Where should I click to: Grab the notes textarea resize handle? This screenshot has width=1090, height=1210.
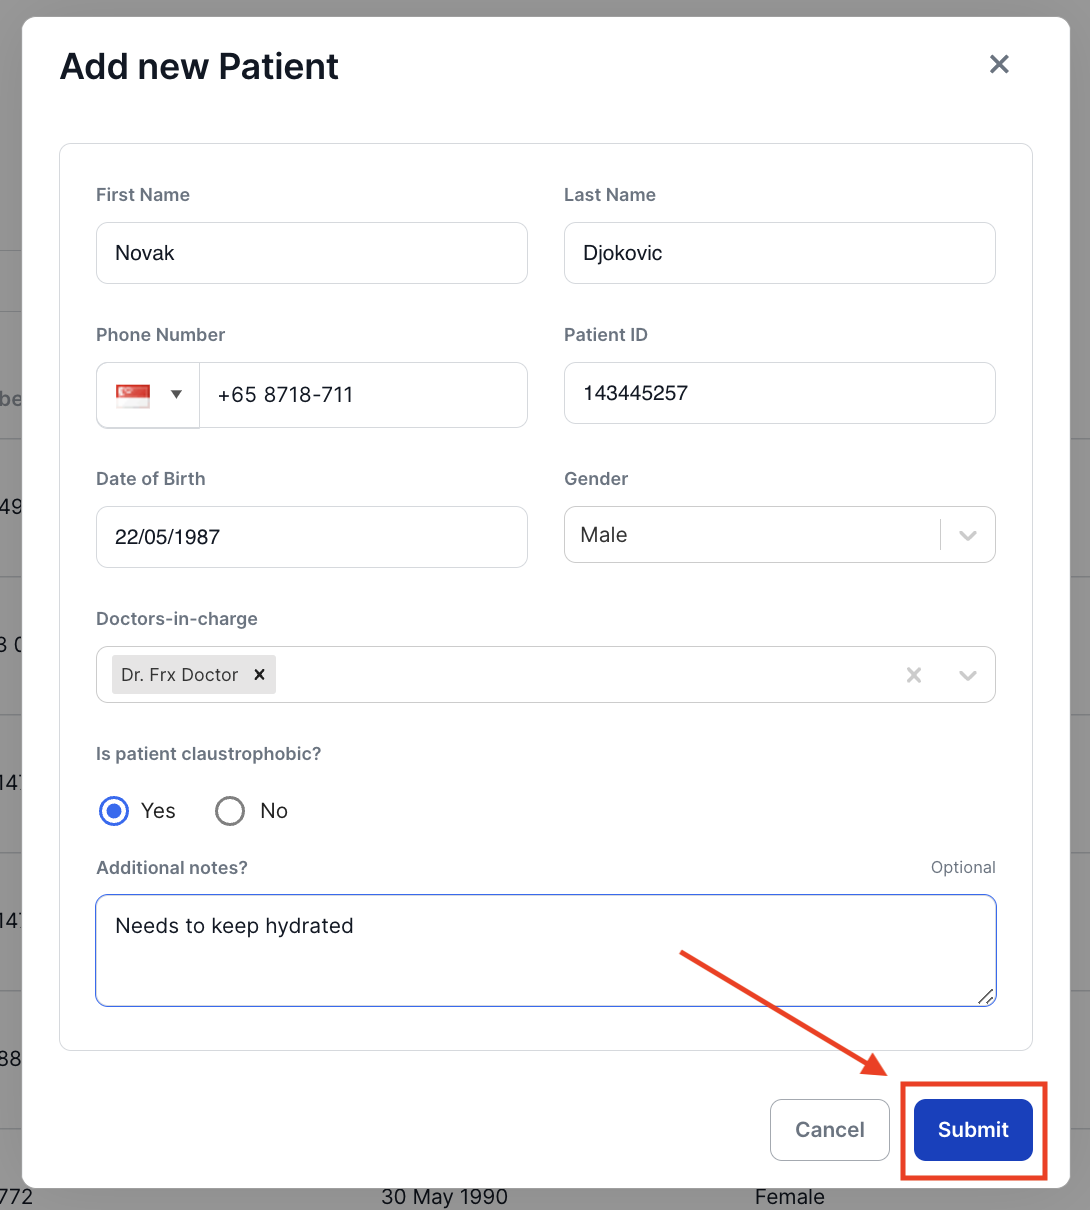click(986, 996)
